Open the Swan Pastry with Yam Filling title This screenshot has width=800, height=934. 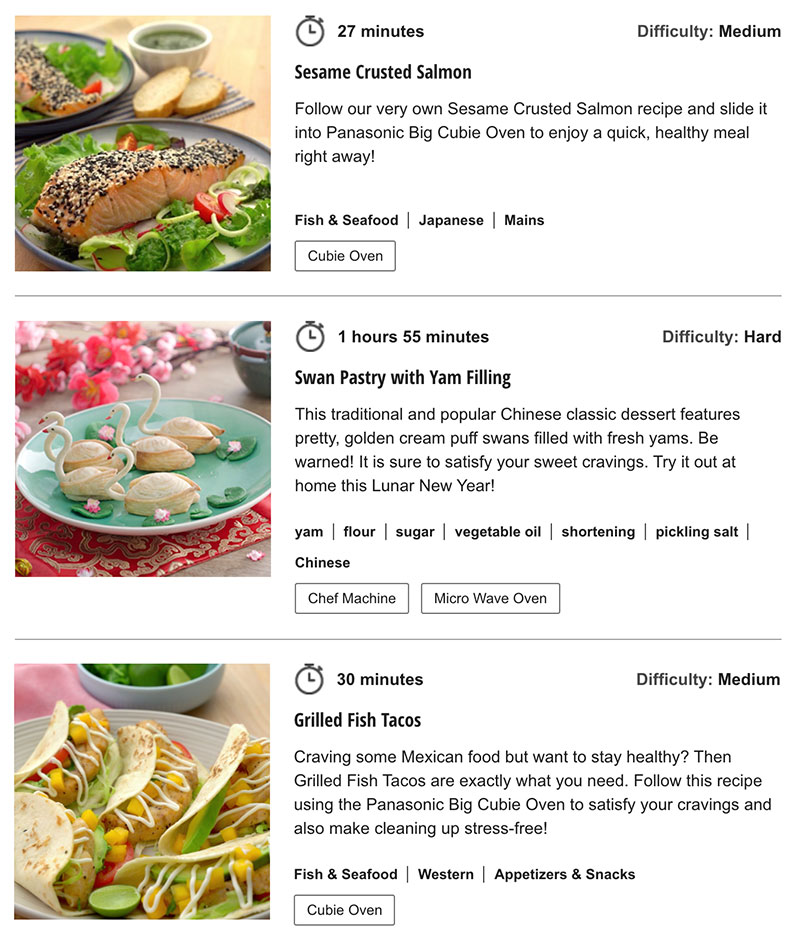403,378
